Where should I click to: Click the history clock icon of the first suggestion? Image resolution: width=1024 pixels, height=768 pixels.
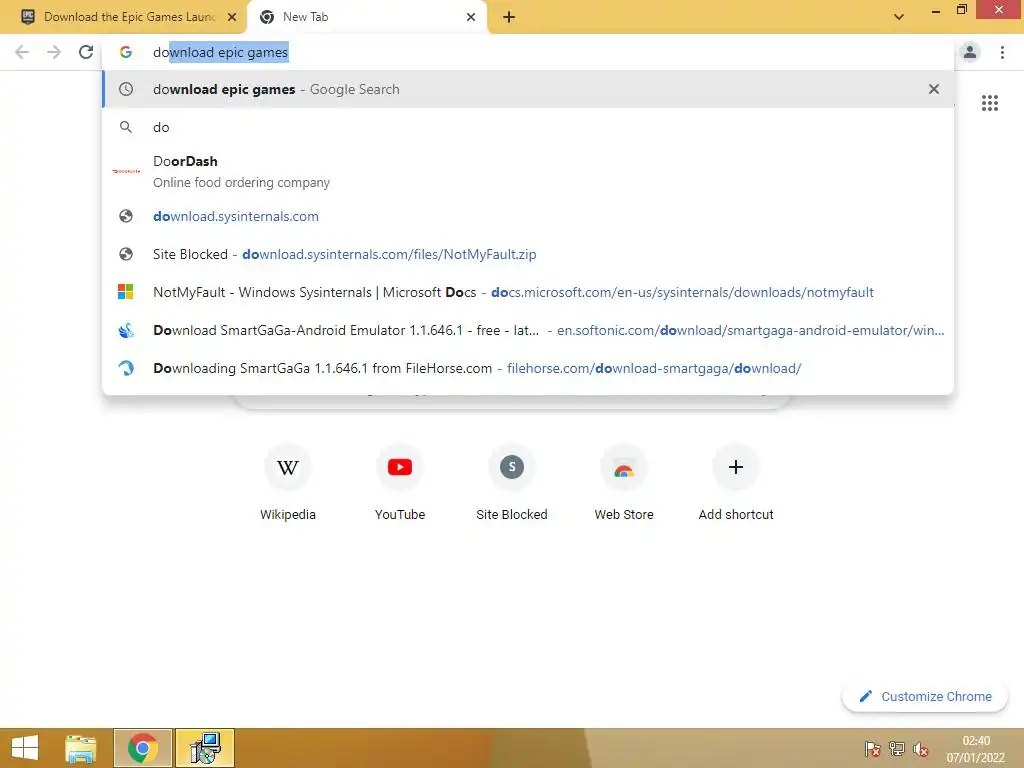pos(126,89)
